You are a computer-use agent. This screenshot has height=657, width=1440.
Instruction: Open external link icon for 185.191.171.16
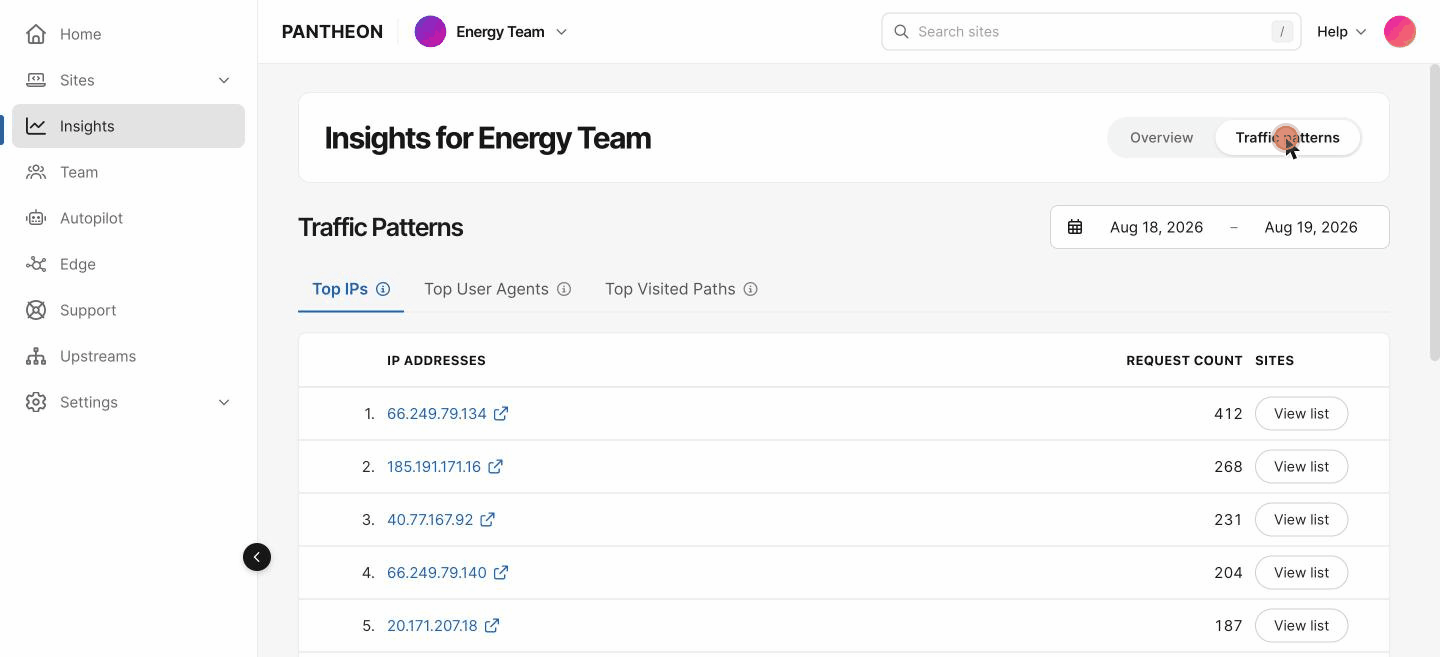[495, 466]
